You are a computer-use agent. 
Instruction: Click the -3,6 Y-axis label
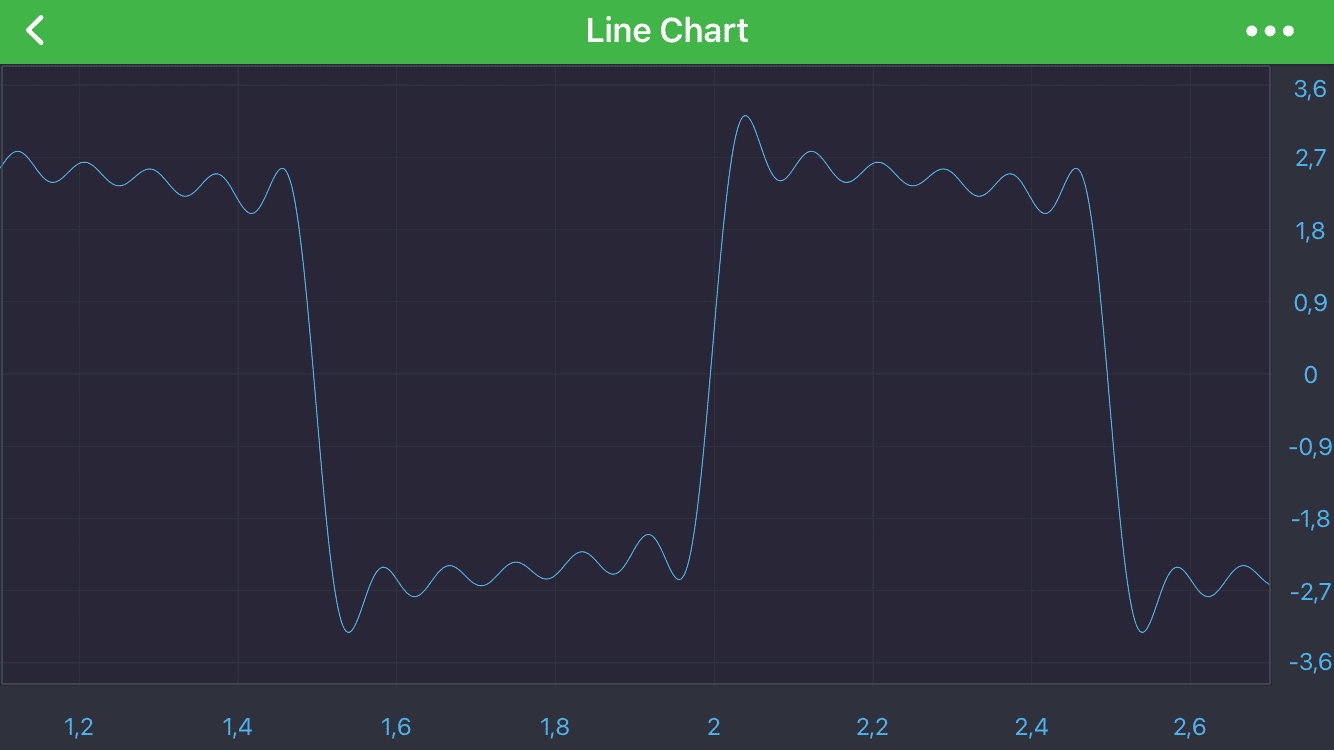1309,662
